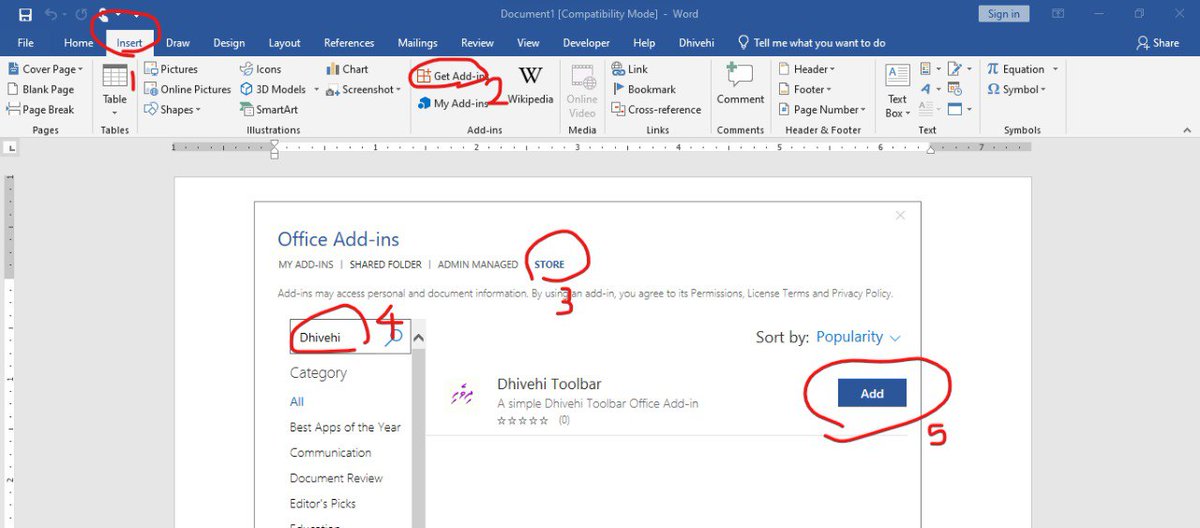
Task: Close the Office Add-ins dialog
Action: (x=900, y=215)
